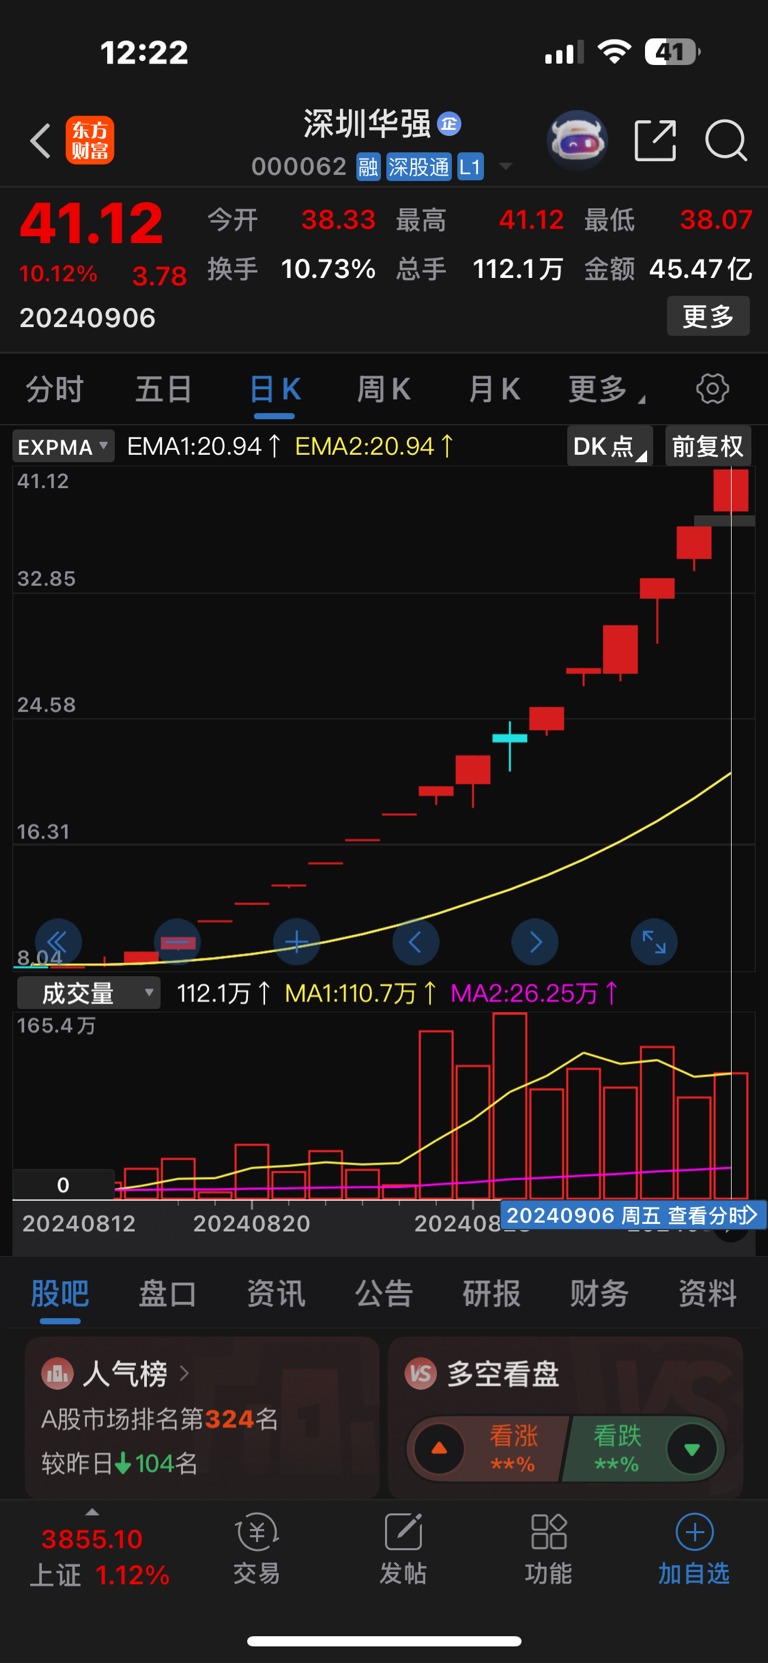
Task: Tap the 企 enterprise badge
Action: tap(449, 124)
